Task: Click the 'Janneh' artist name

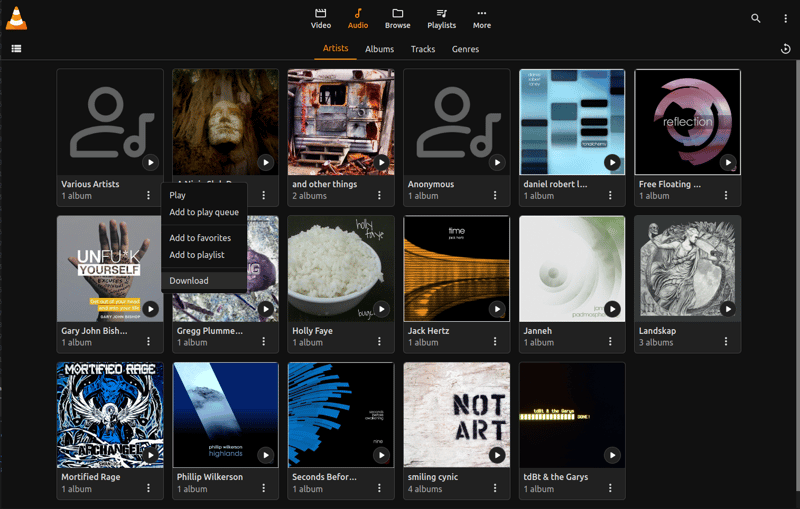Action: coord(537,330)
